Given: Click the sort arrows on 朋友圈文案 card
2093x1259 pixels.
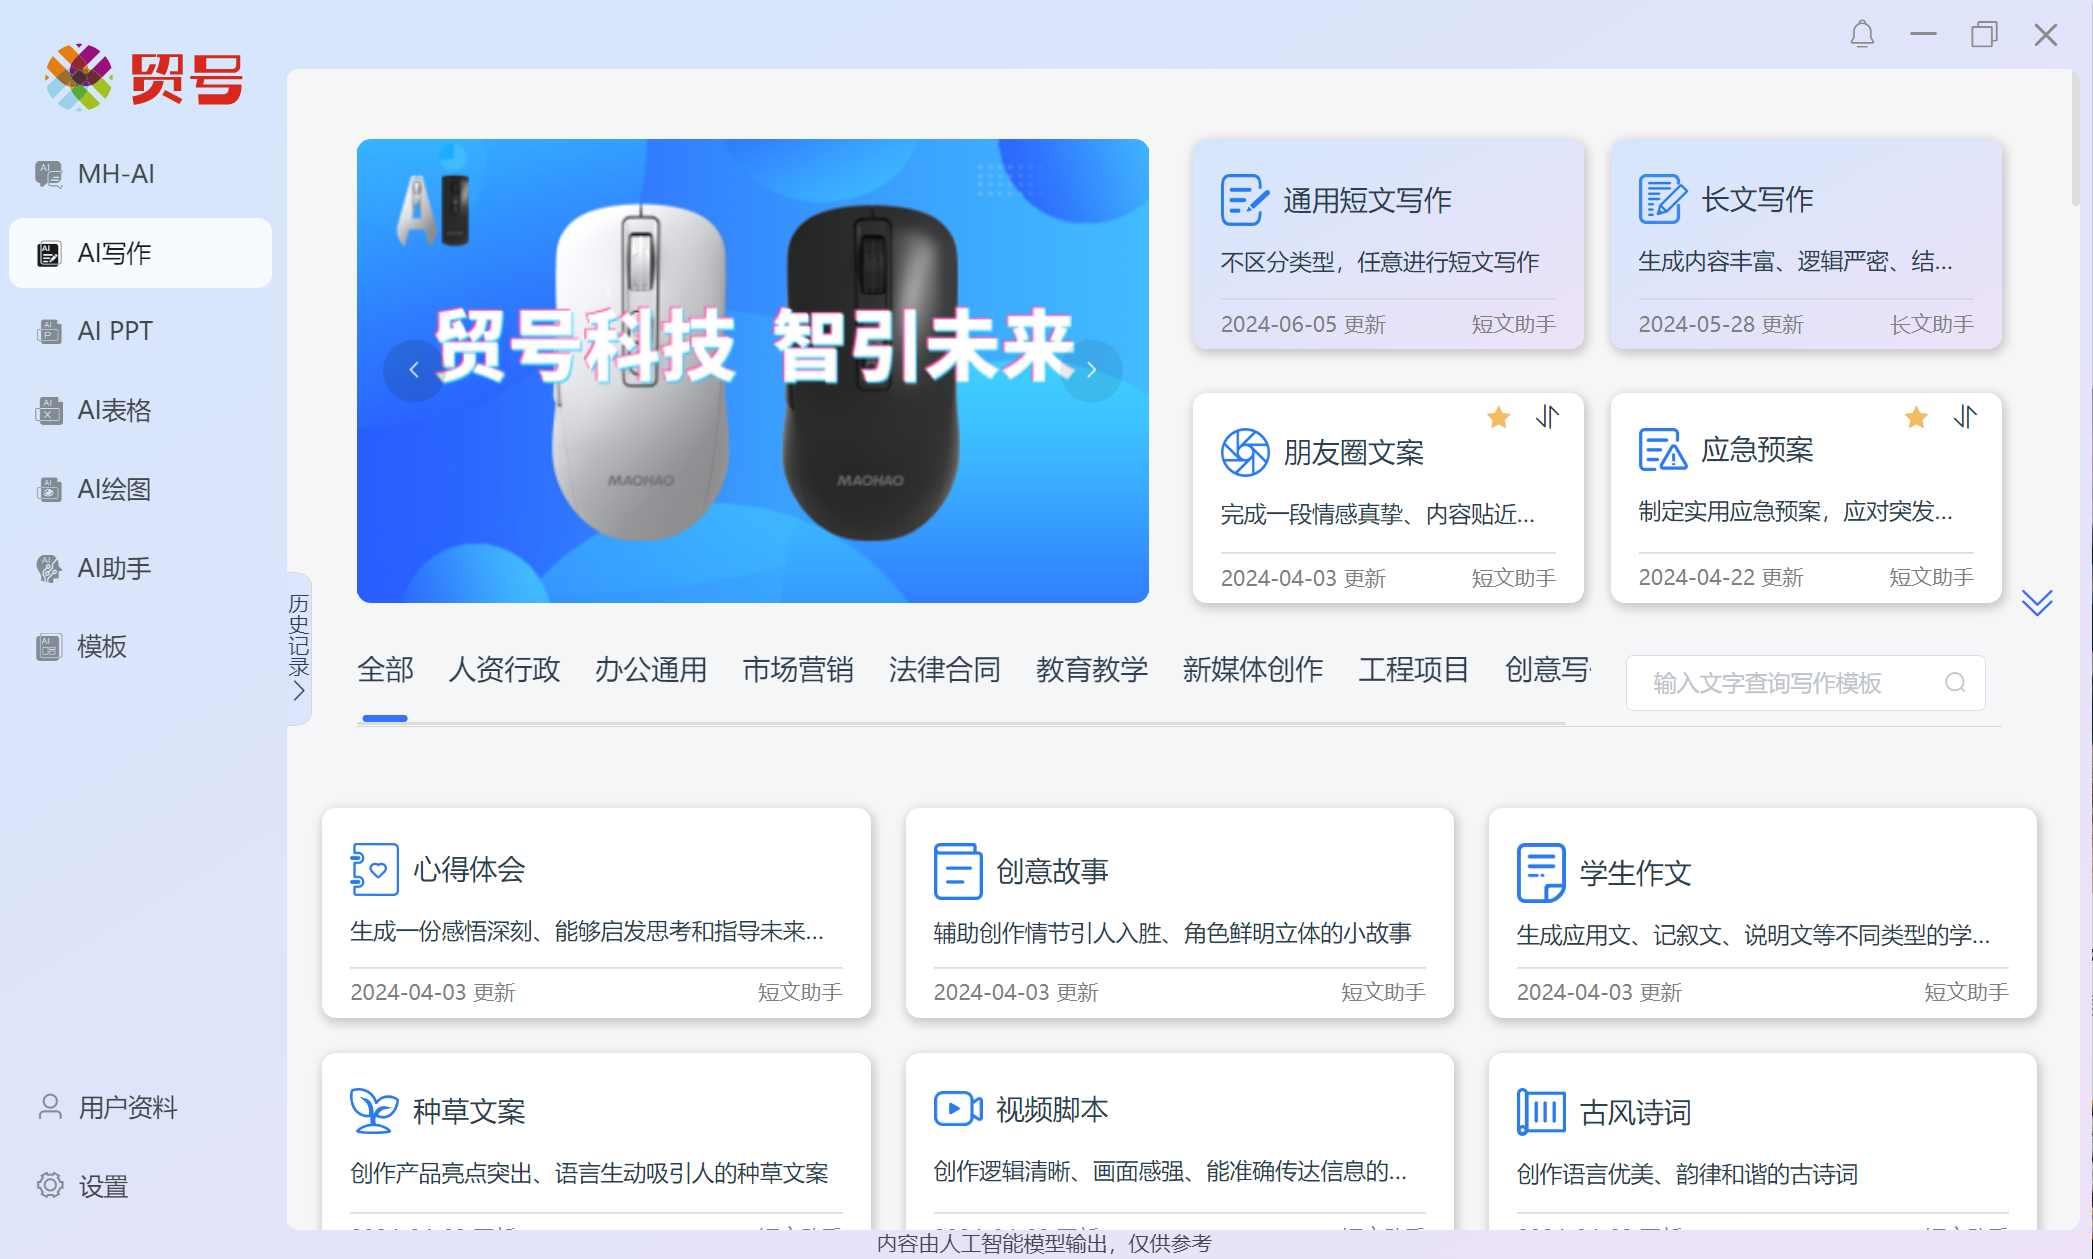Looking at the screenshot, I should click(x=1548, y=417).
